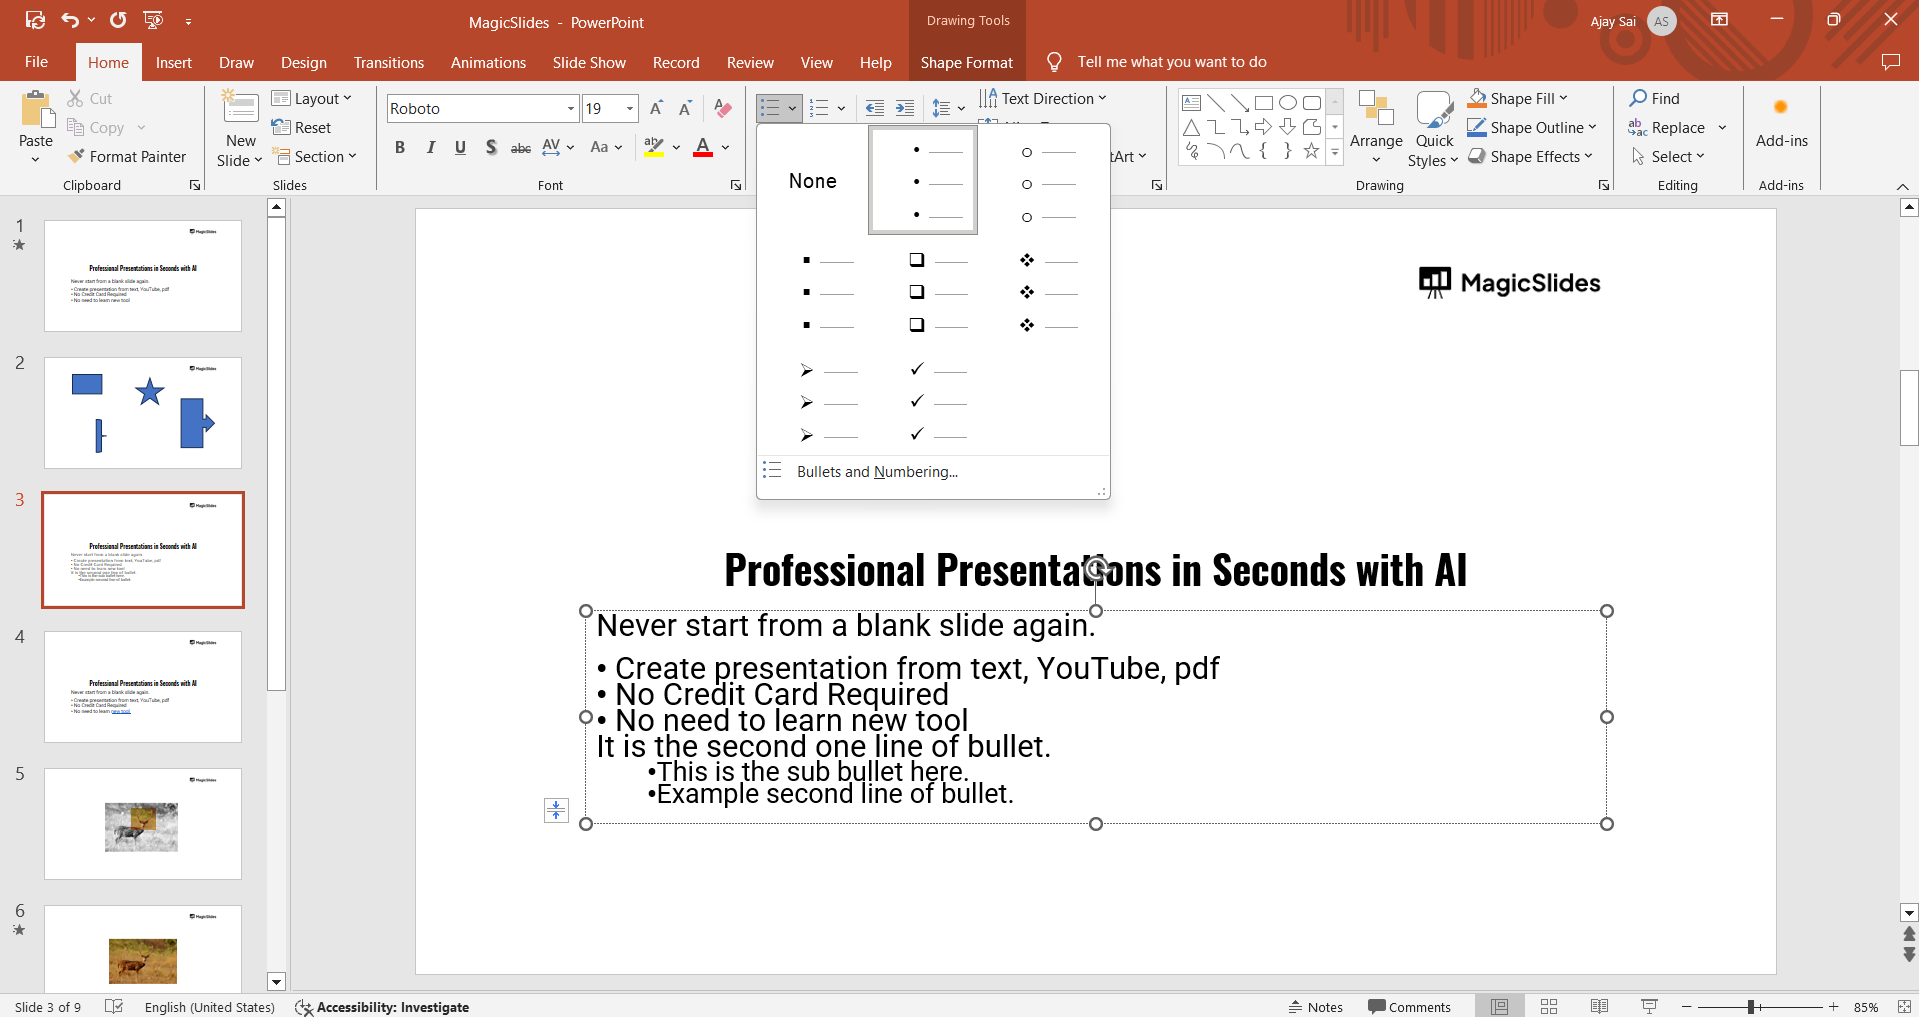Click the Copy button
This screenshot has height=1017, width=1919.
tap(96, 127)
